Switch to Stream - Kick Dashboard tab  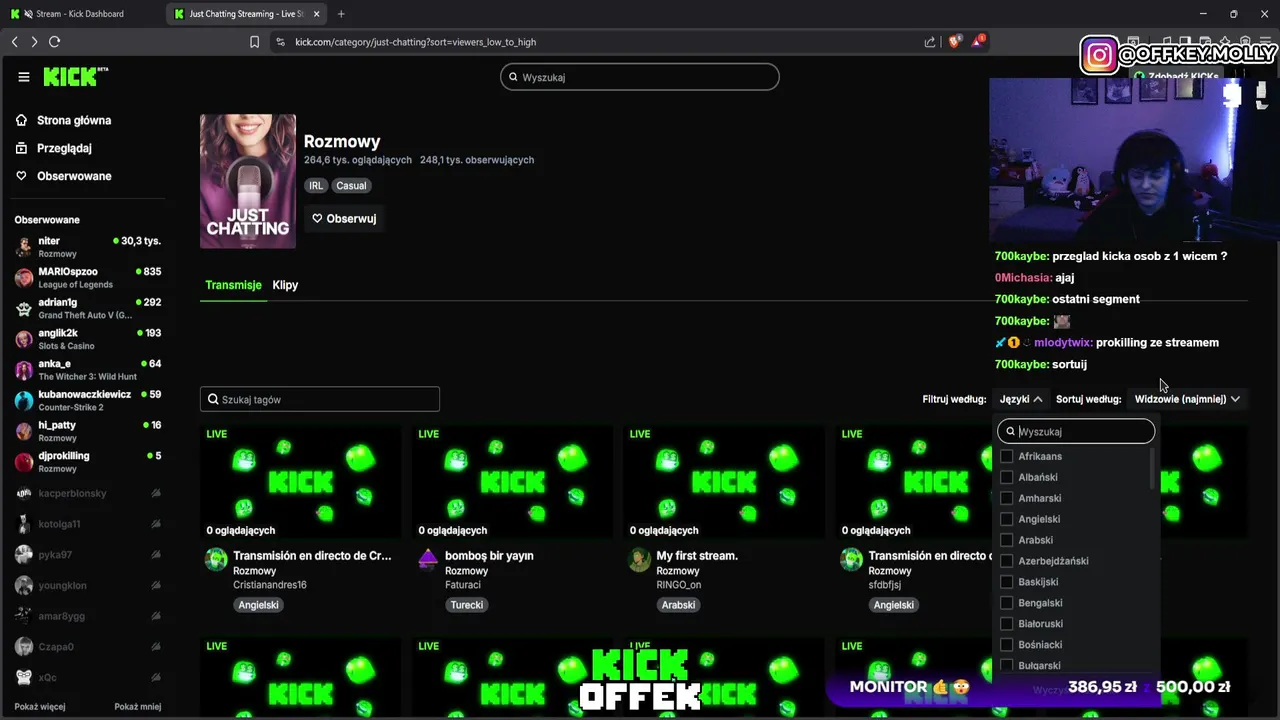point(80,14)
